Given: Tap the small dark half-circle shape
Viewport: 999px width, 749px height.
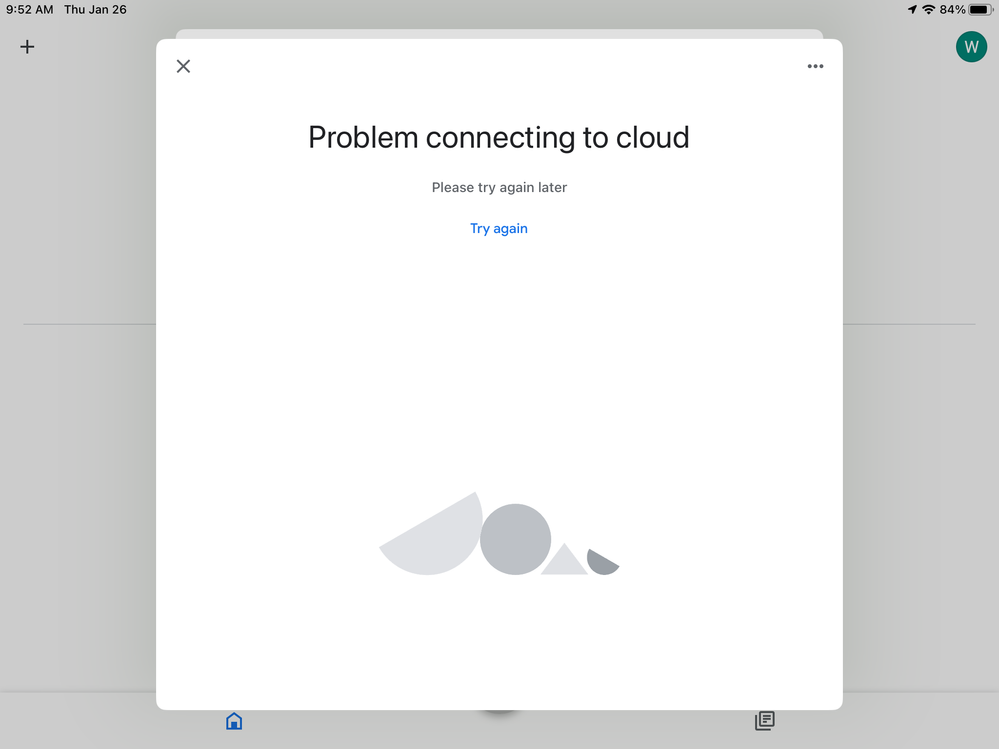Looking at the screenshot, I should [602, 562].
